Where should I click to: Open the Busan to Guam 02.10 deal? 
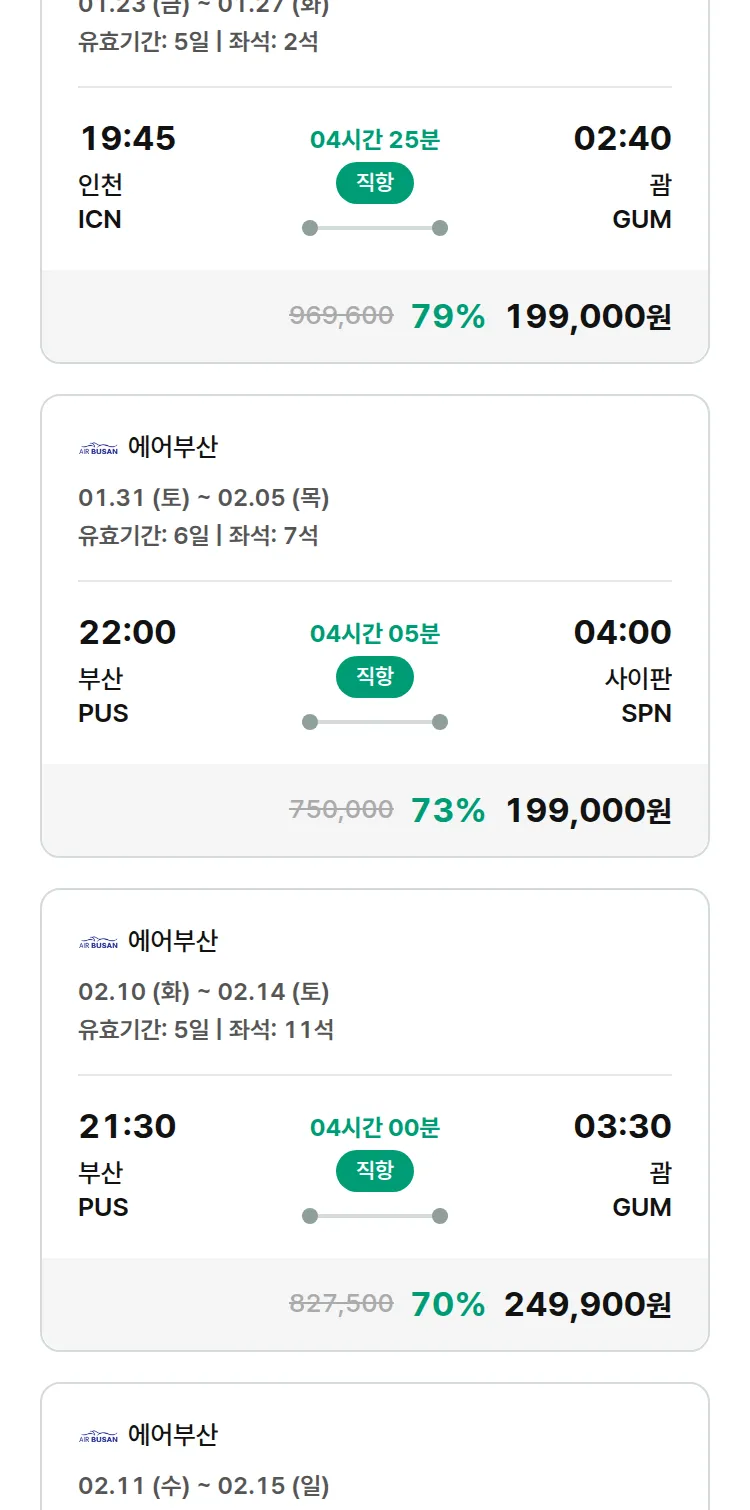(374, 1120)
